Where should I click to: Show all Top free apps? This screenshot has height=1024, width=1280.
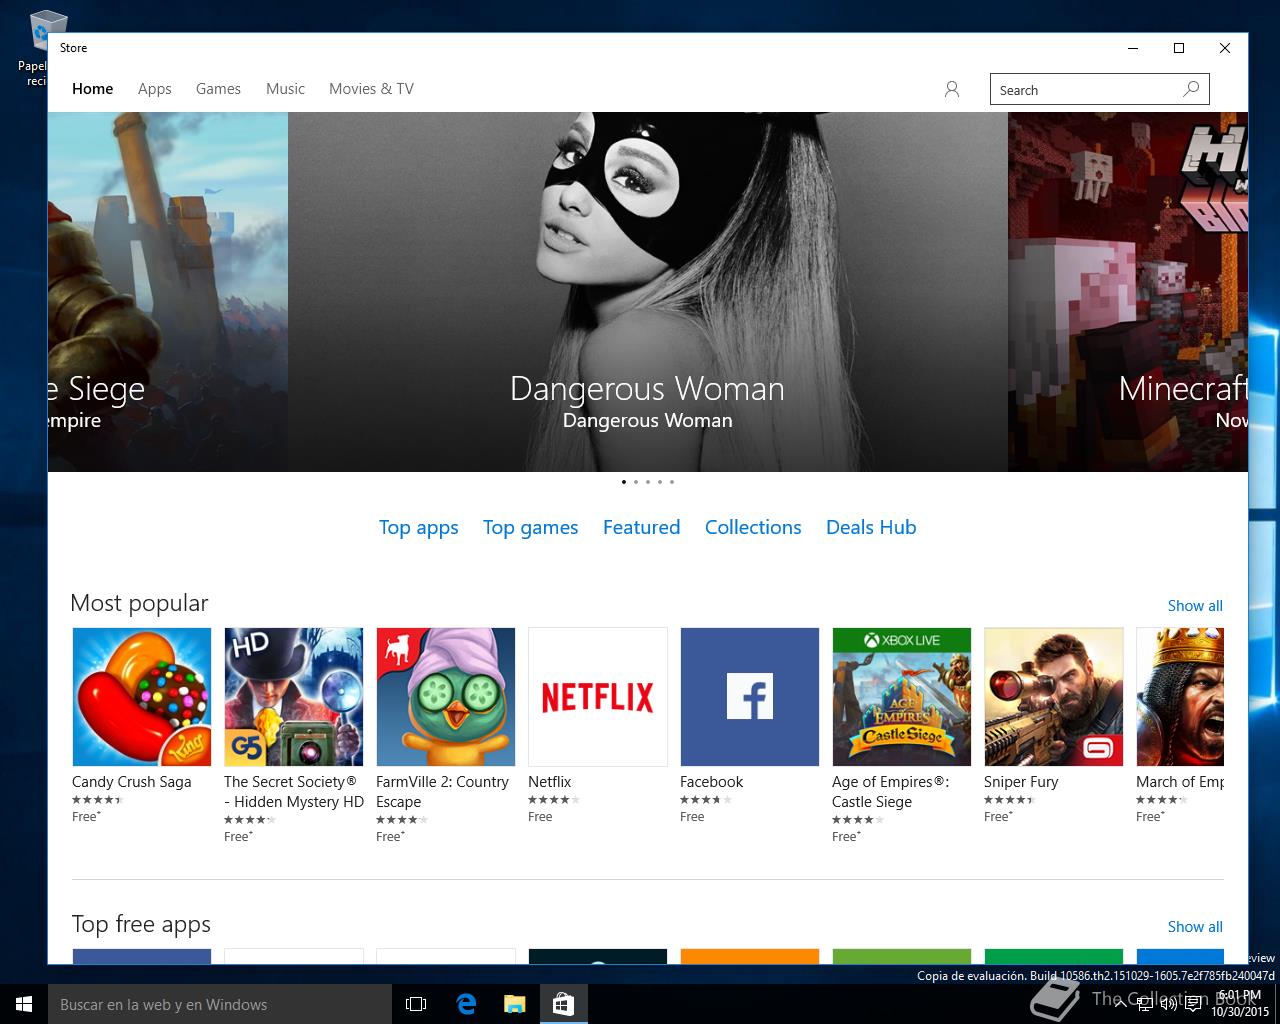point(1195,927)
